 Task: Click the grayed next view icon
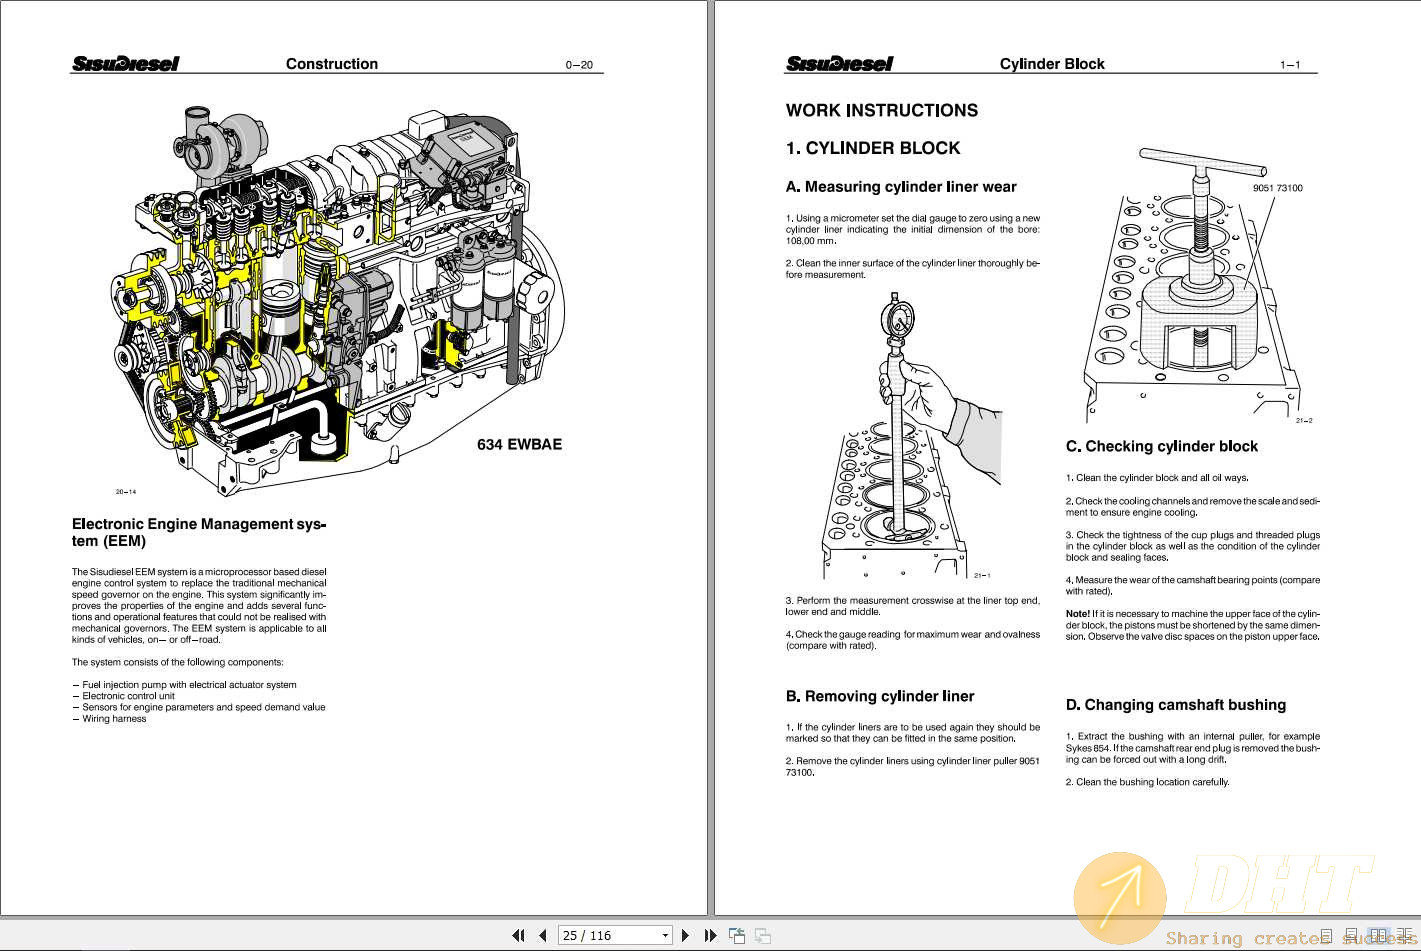(762, 935)
